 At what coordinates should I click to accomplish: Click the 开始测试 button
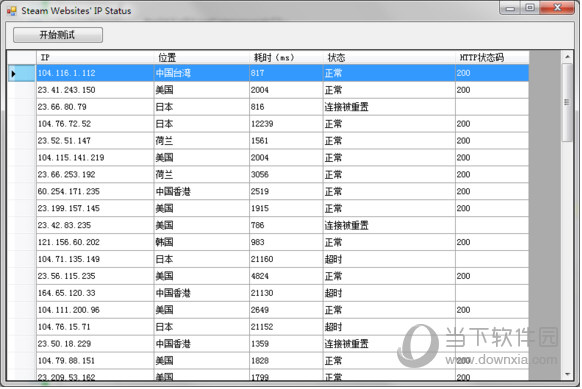tap(58, 35)
